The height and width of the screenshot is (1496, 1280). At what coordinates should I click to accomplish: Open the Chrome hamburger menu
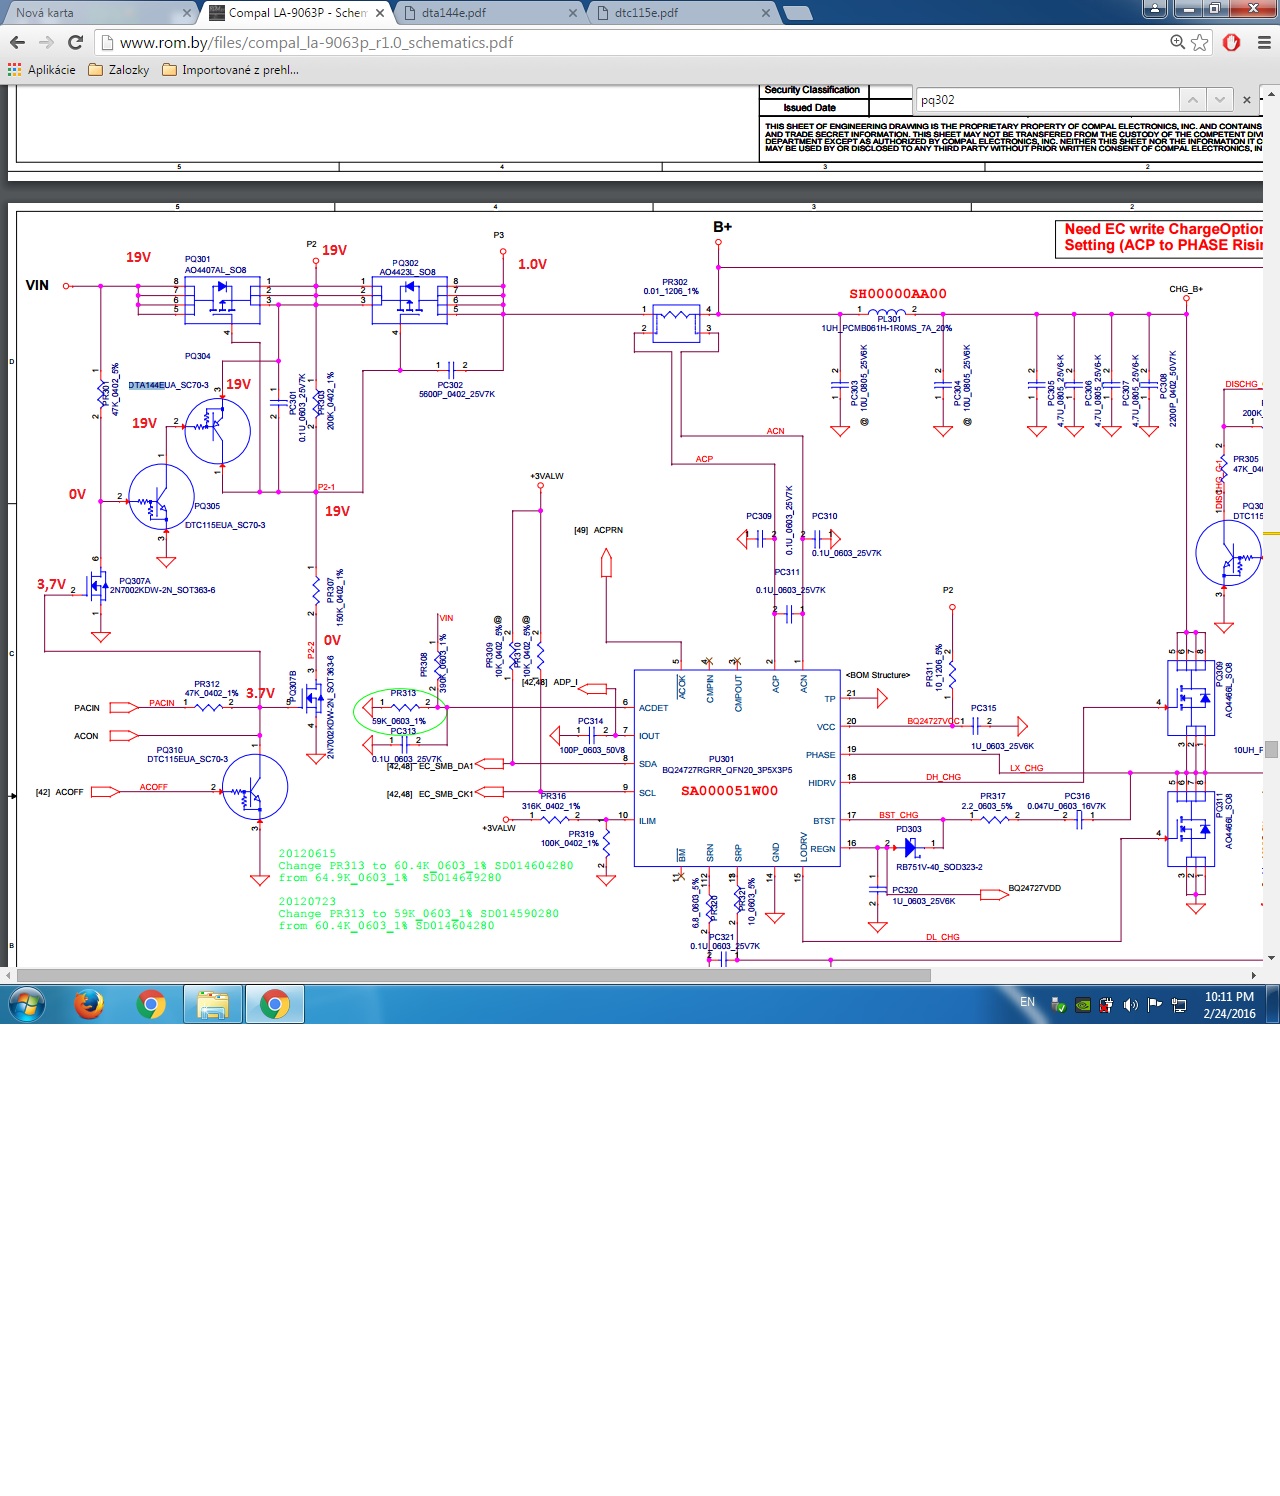click(x=1264, y=42)
